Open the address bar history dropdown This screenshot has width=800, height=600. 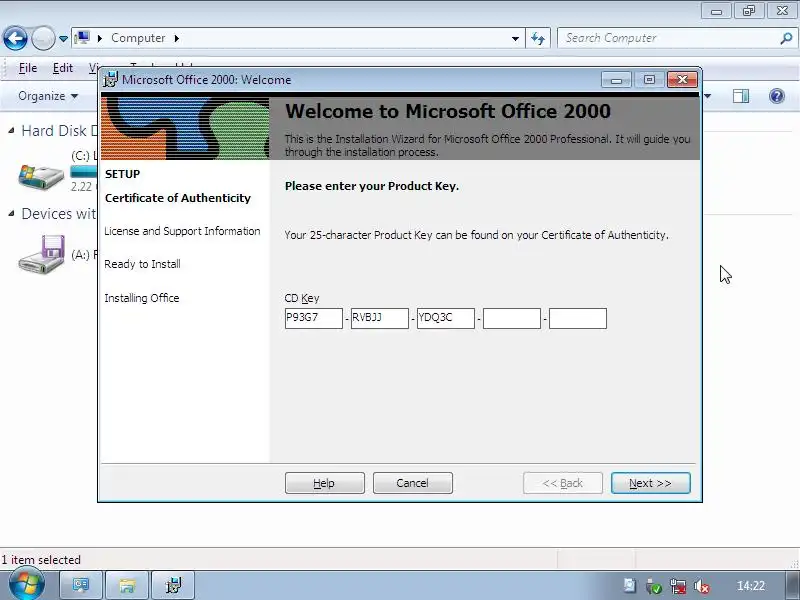(515, 38)
